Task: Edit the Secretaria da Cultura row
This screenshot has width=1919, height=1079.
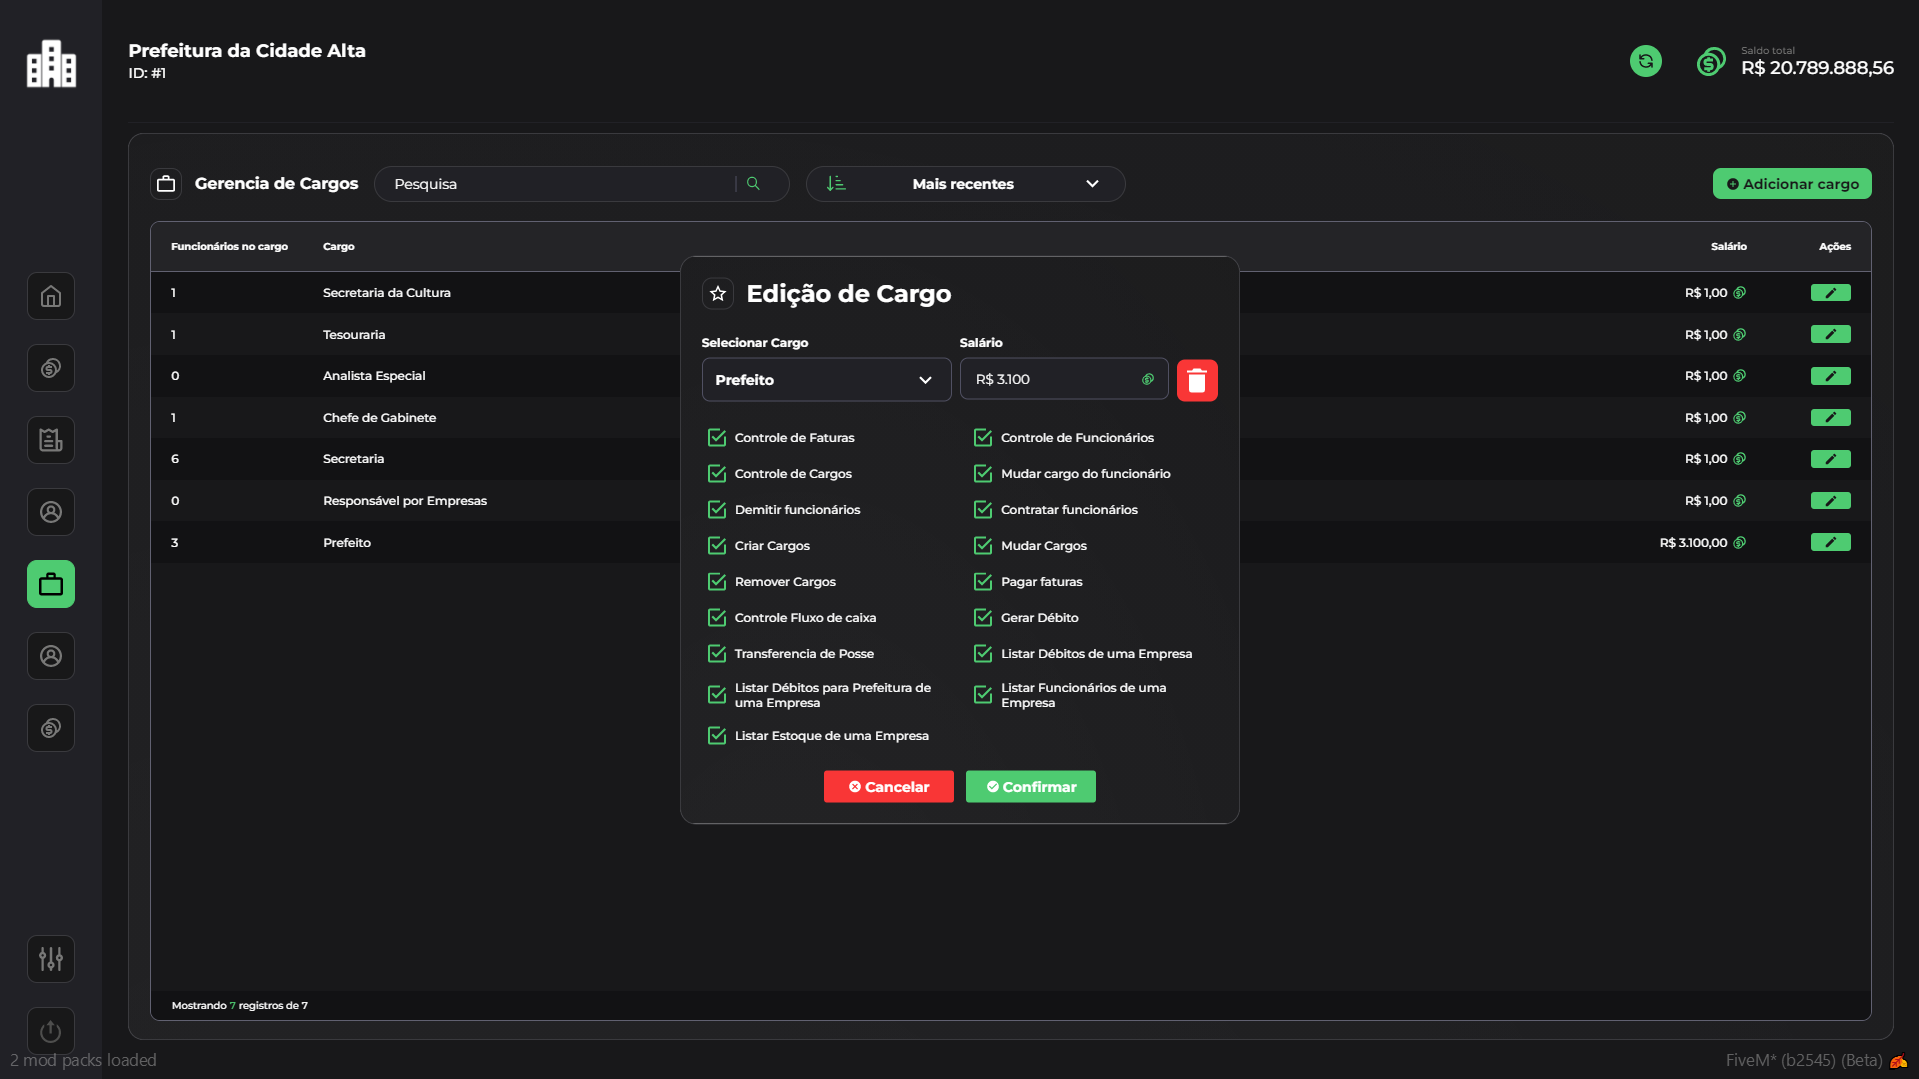Action: tap(1830, 293)
